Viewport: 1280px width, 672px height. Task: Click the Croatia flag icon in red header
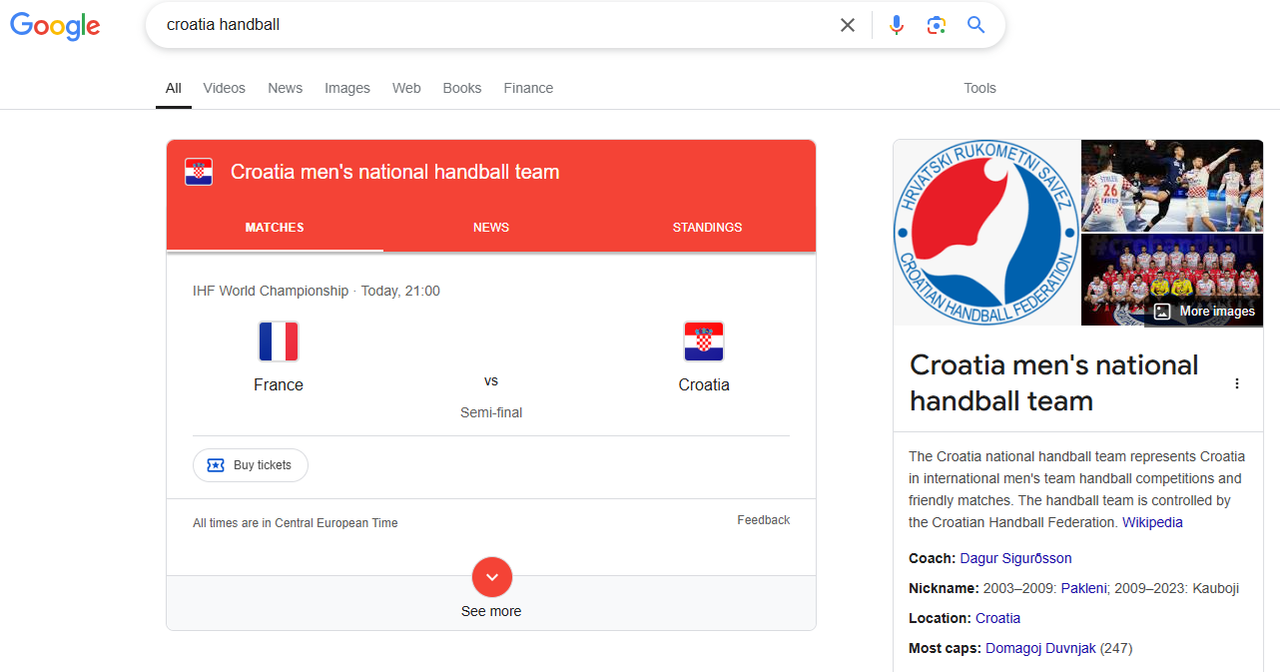[x=199, y=172]
